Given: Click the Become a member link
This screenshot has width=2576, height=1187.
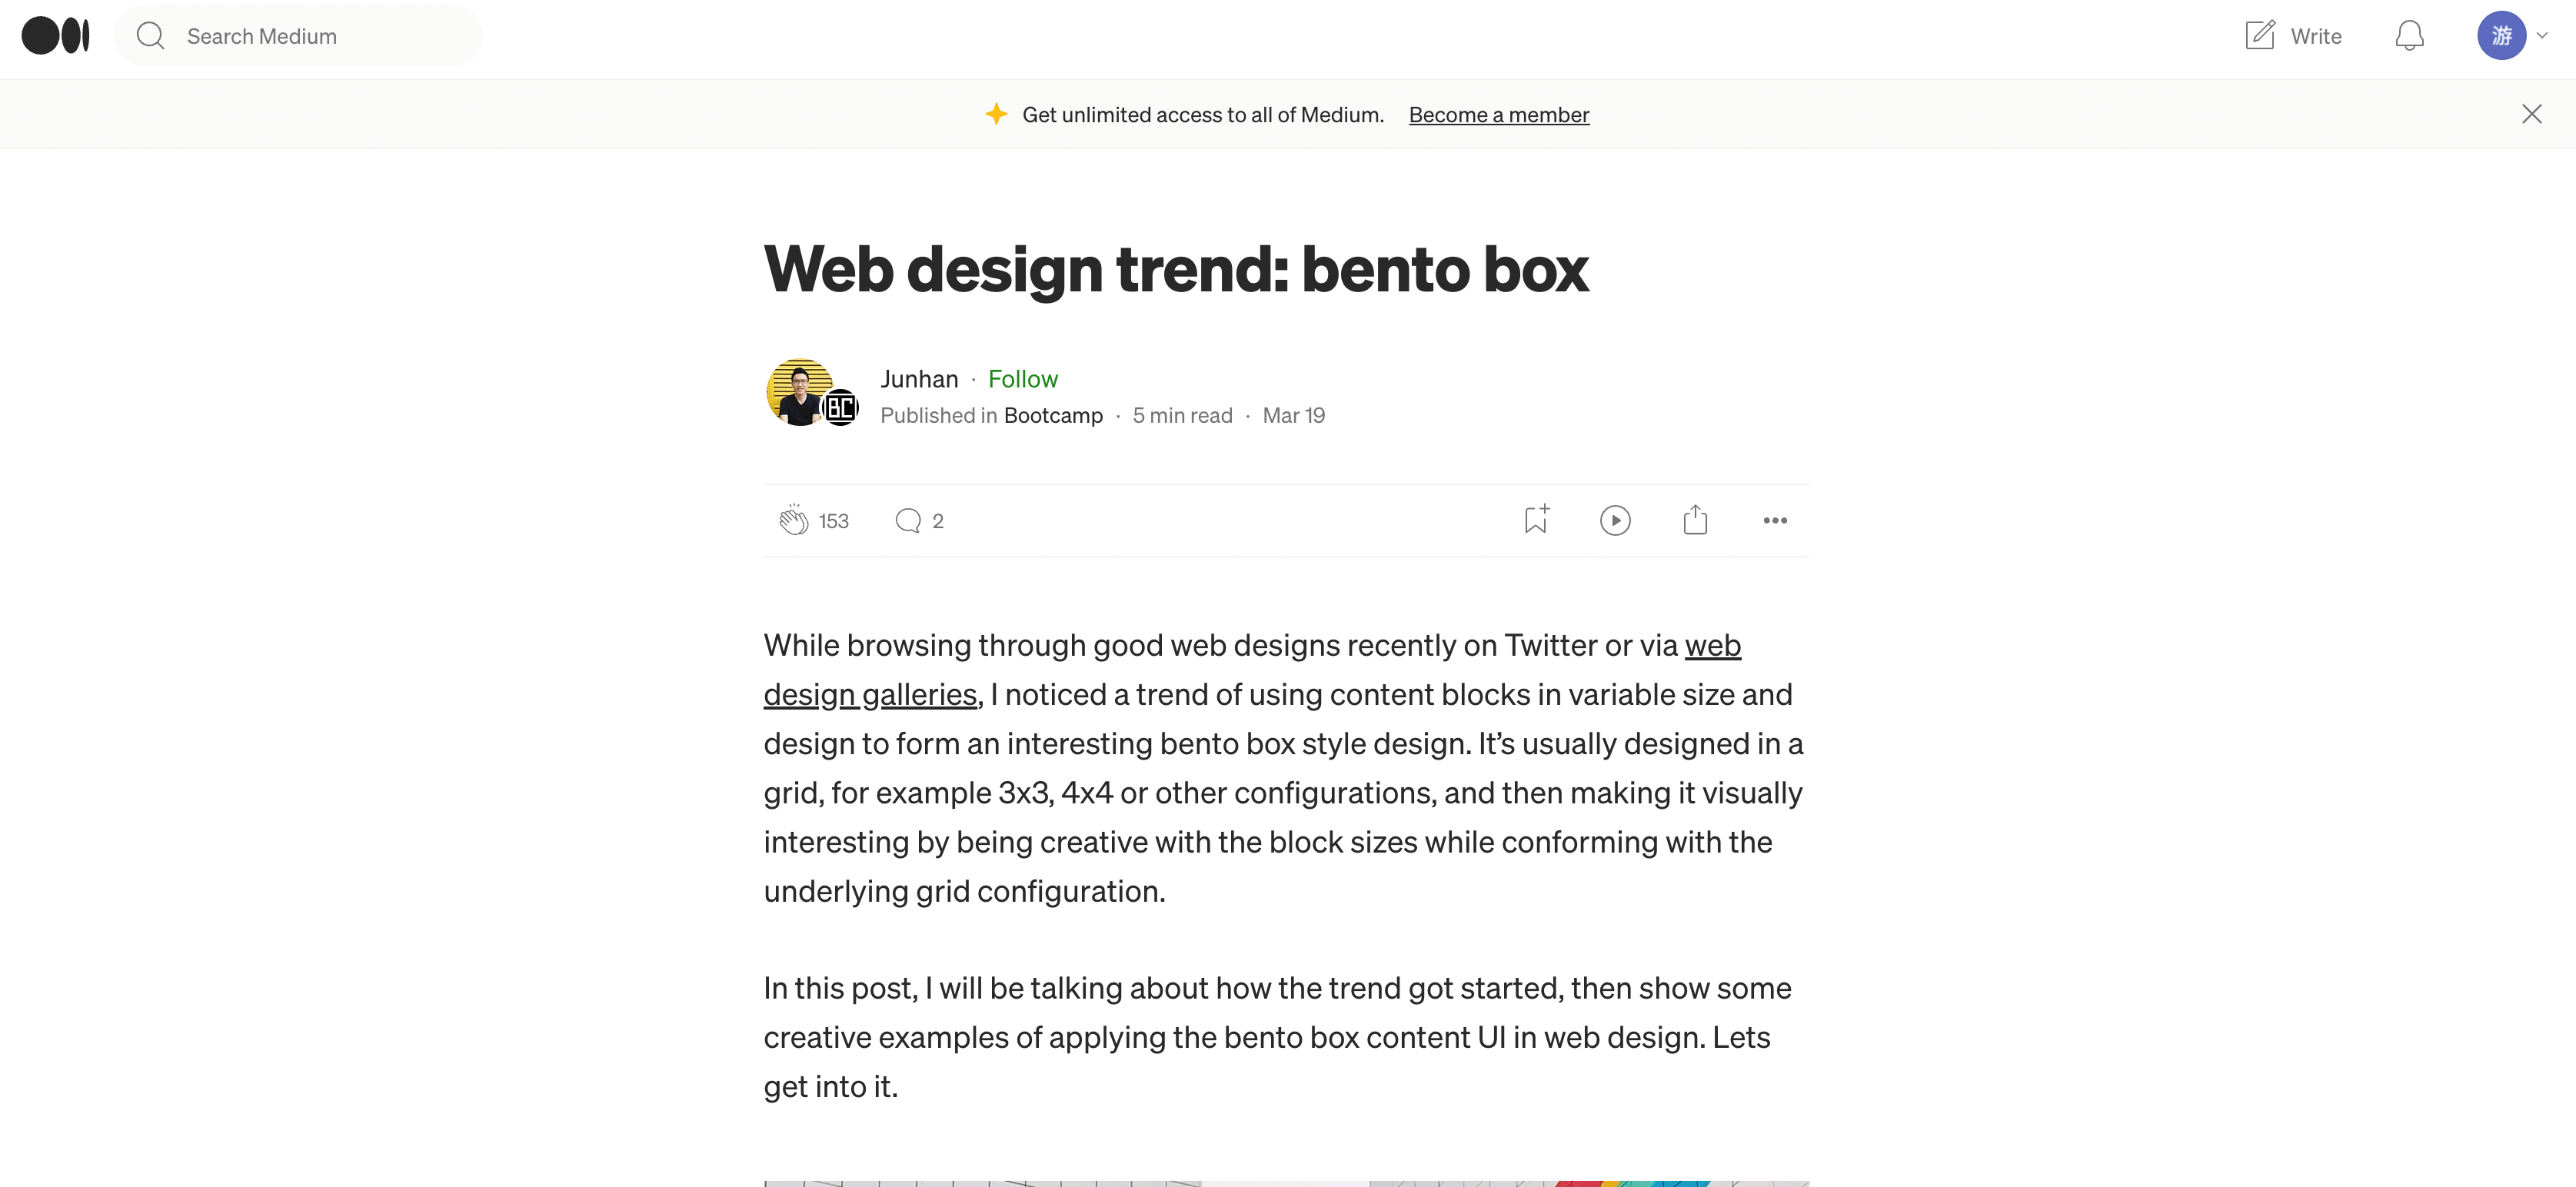Looking at the screenshot, I should pyautogui.click(x=1498, y=115).
